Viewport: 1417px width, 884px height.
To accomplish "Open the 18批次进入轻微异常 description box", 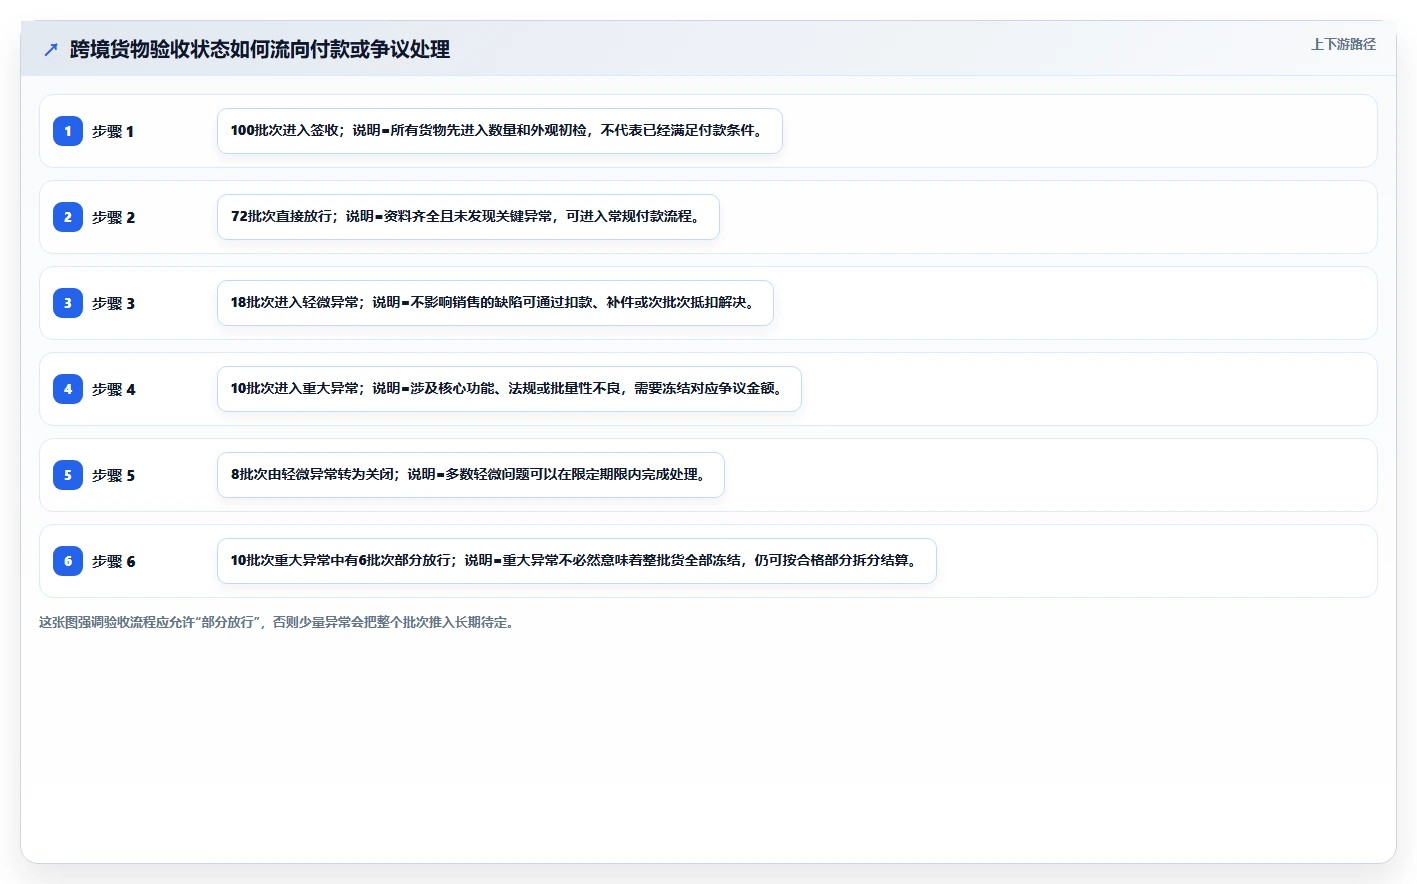I will click(495, 303).
